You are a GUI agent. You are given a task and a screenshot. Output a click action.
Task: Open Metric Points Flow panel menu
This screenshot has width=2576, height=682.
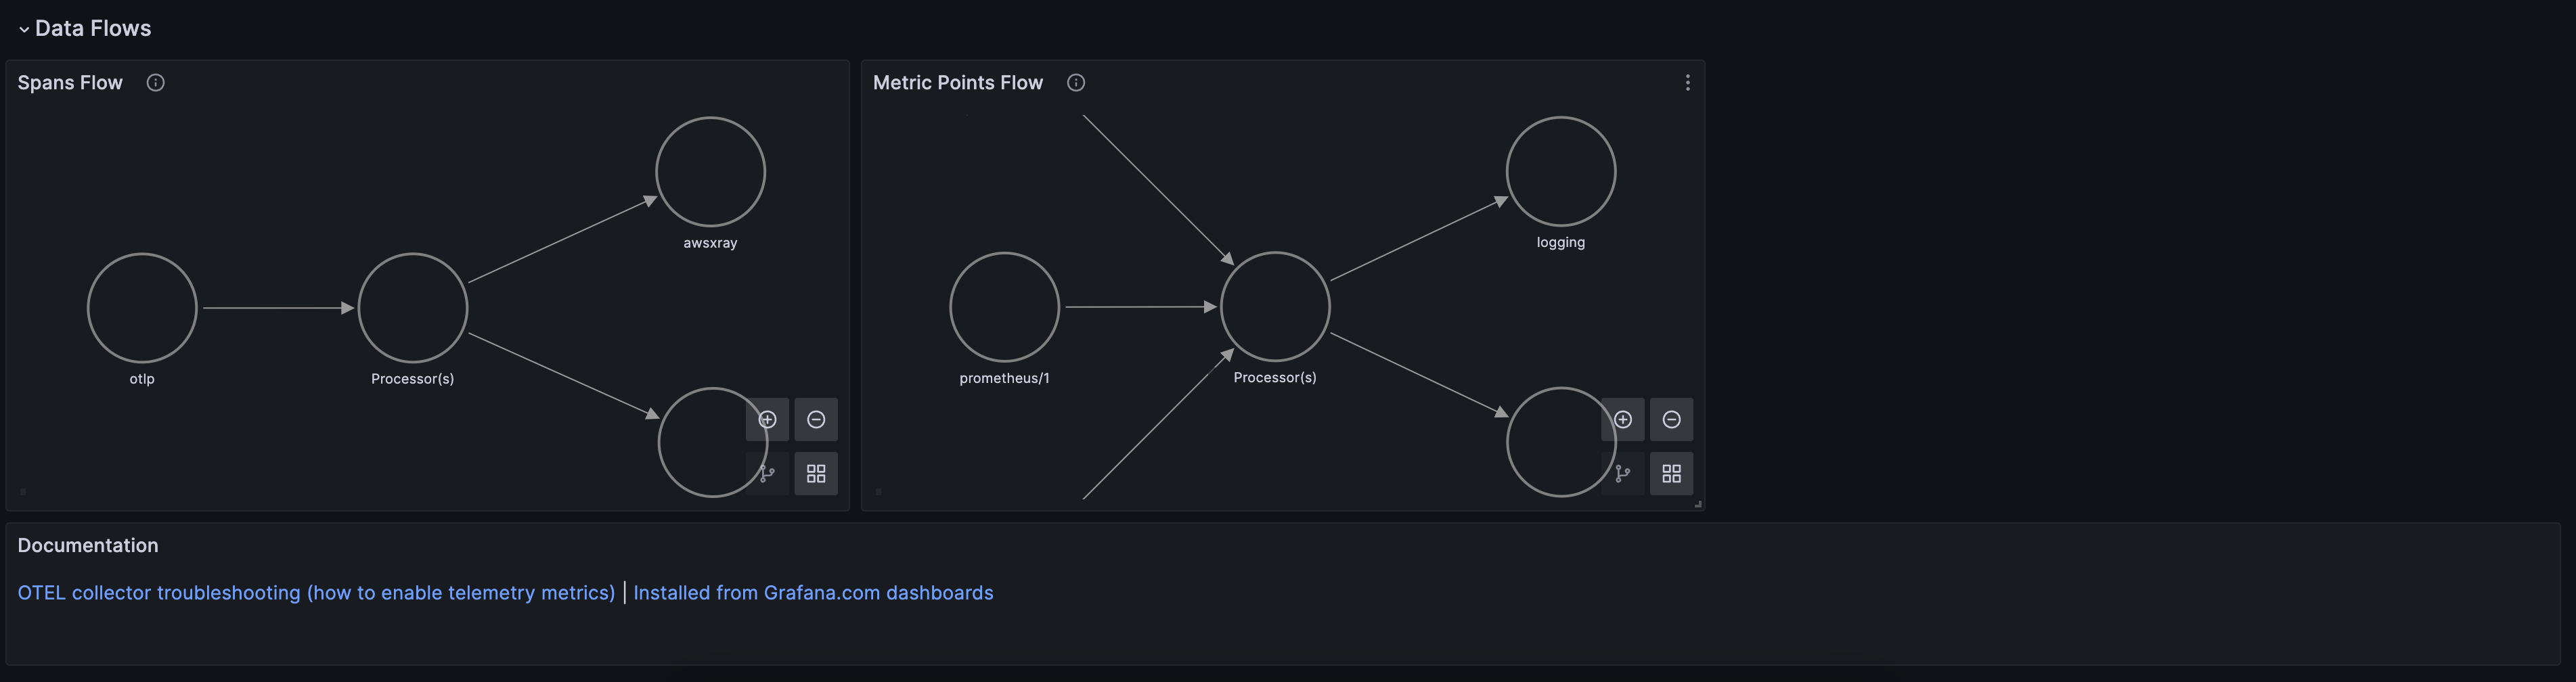coord(1688,83)
